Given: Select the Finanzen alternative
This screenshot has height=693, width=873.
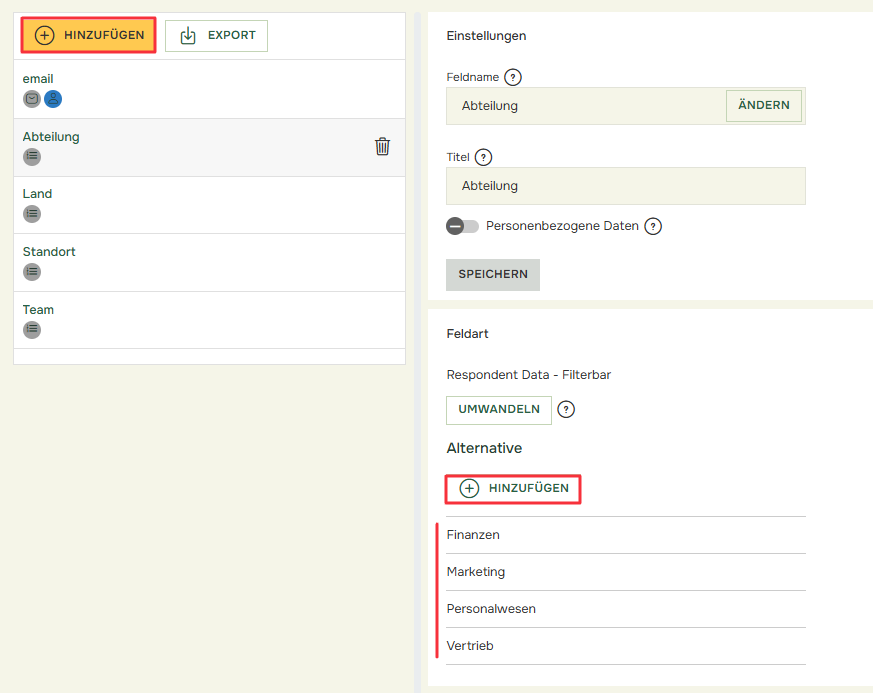Looking at the screenshot, I should click(x=626, y=535).
